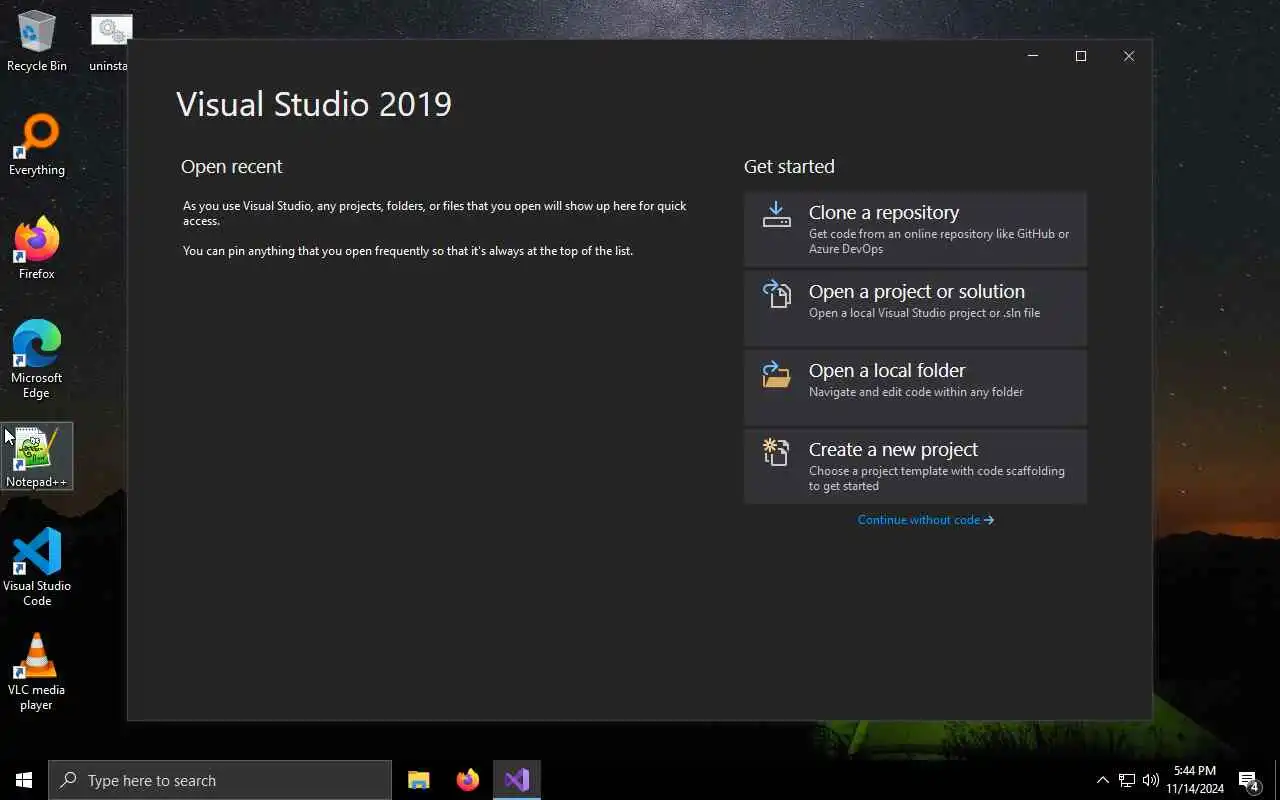Close the Visual Studio 2019 window
Viewport: 1280px width, 800px height.
click(x=1129, y=56)
